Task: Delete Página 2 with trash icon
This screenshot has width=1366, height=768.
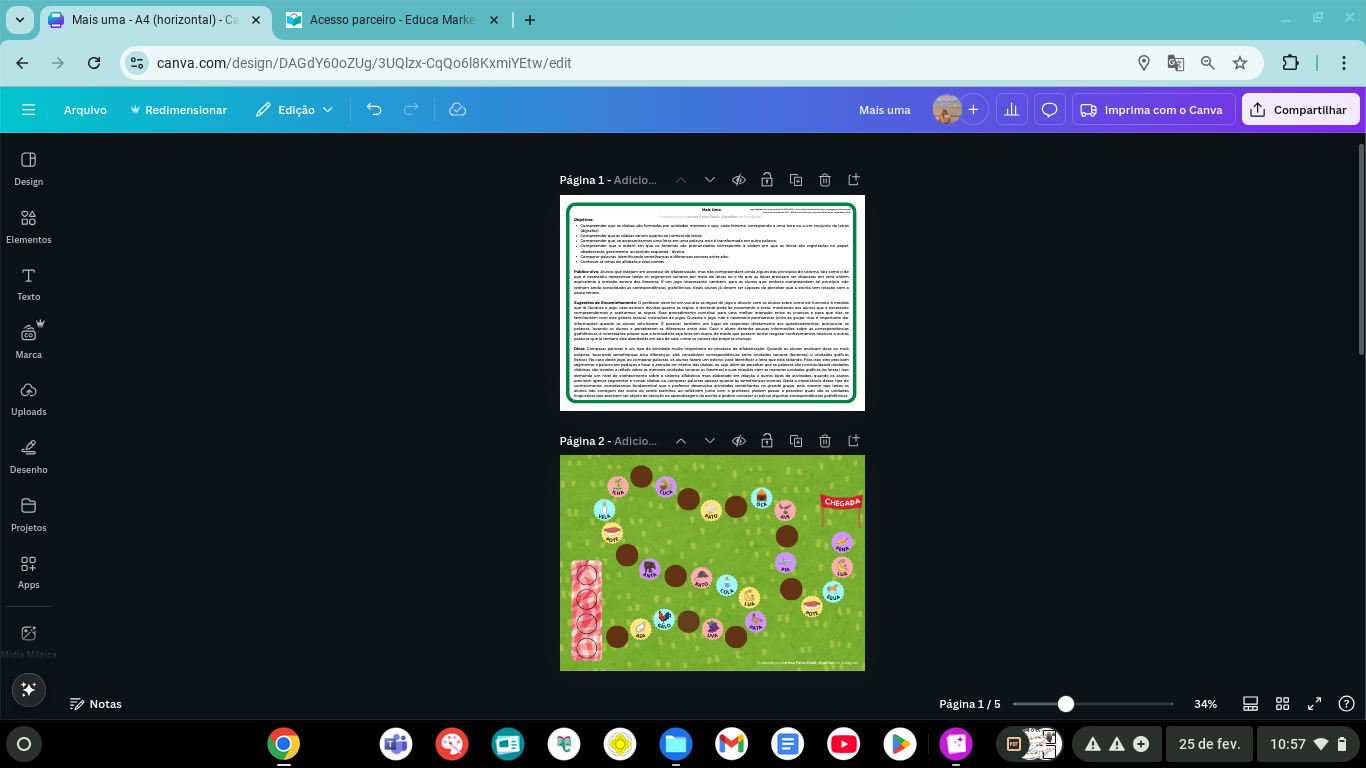Action: point(825,441)
